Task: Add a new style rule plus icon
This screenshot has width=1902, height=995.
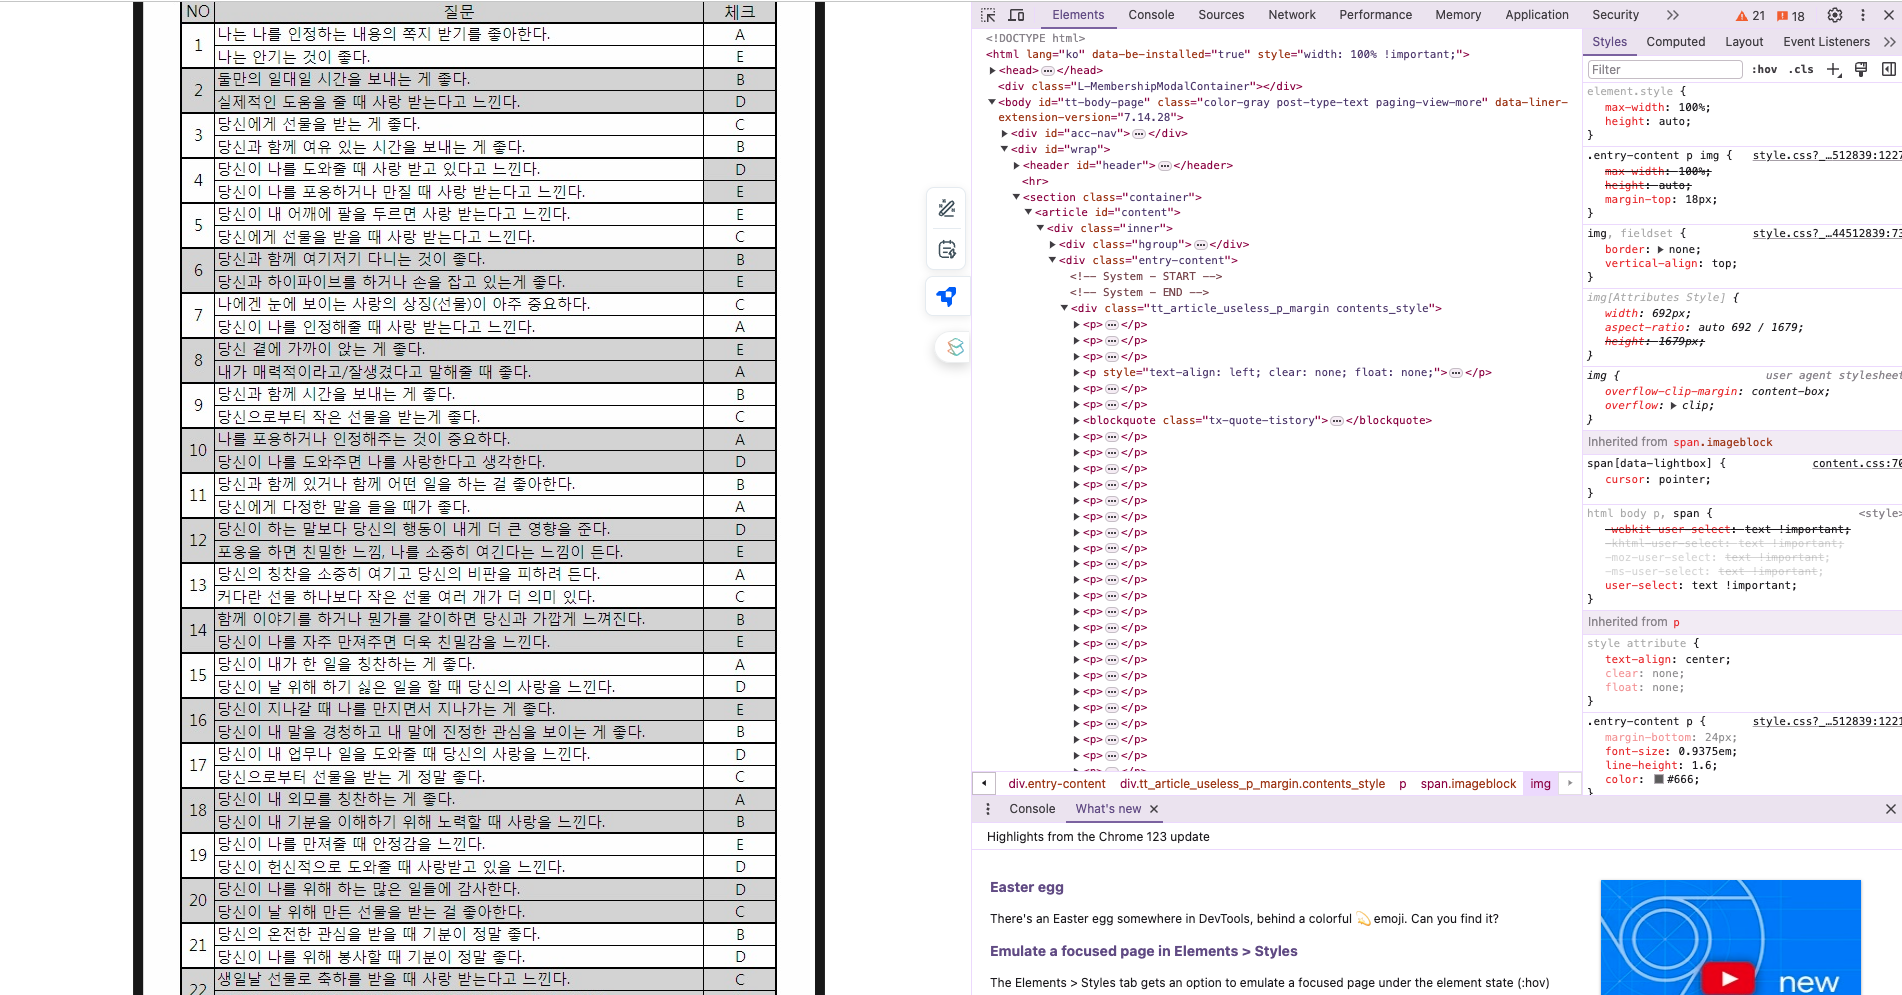Action: pos(1834,69)
